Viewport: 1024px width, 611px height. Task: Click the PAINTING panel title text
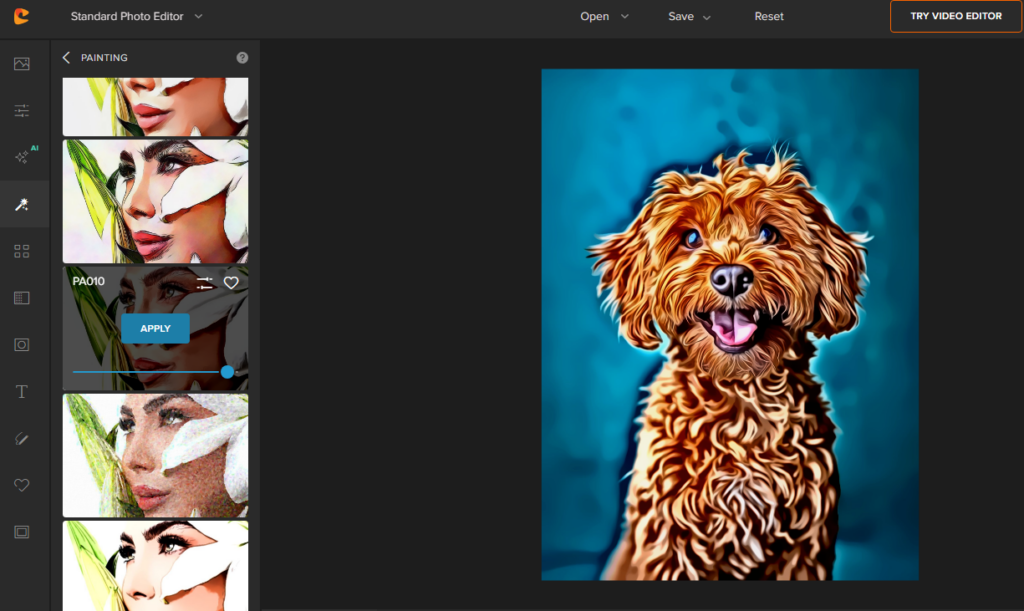point(104,57)
